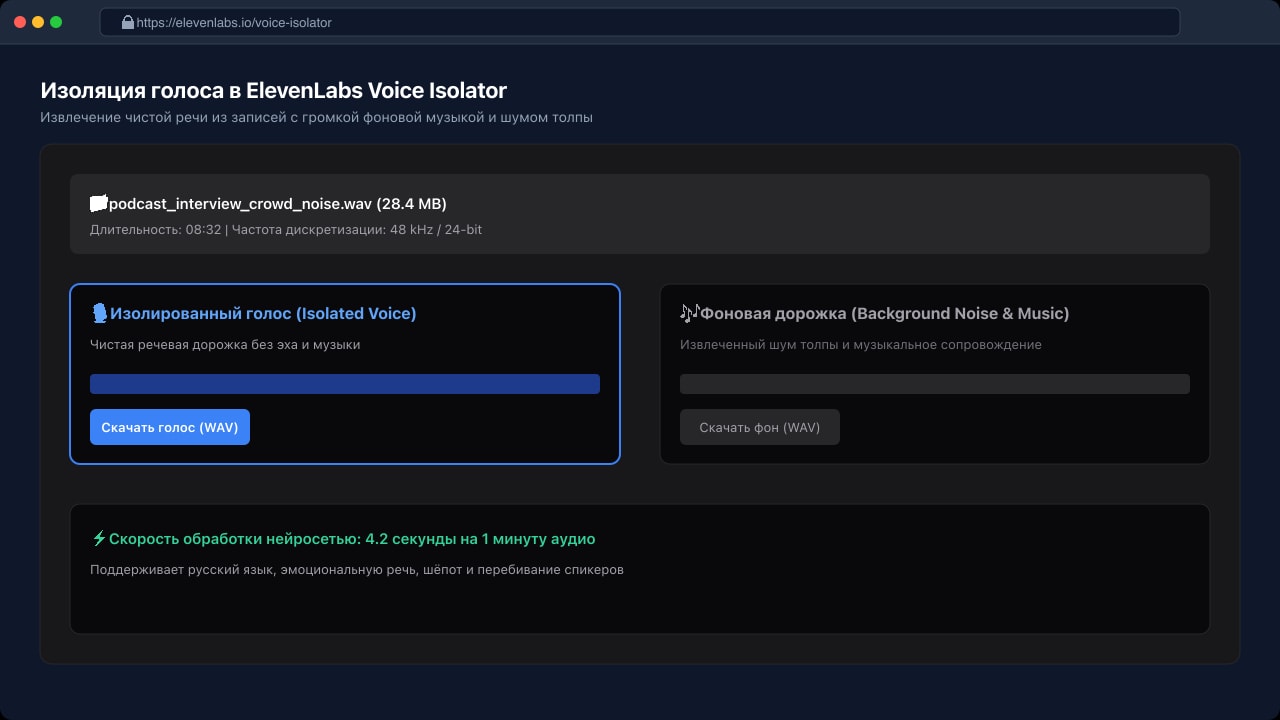Click the file name podcast_interview_crowd_noise.wav (28.4 MB)
Viewport: 1280px width, 720px height.
click(278, 204)
